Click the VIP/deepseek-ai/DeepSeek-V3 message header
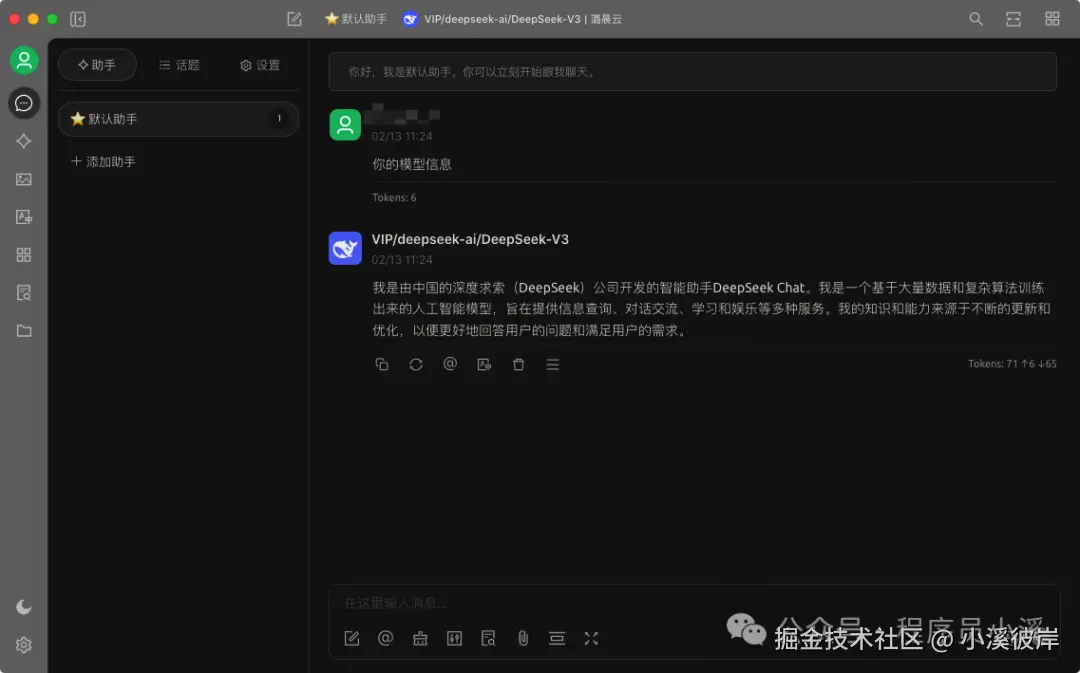Viewport: 1080px width, 673px height. pyautogui.click(x=470, y=239)
